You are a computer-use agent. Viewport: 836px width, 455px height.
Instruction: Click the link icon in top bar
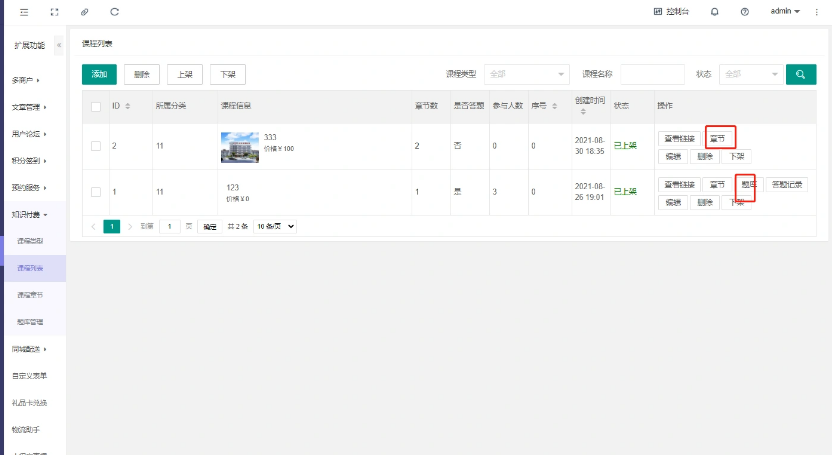point(84,12)
